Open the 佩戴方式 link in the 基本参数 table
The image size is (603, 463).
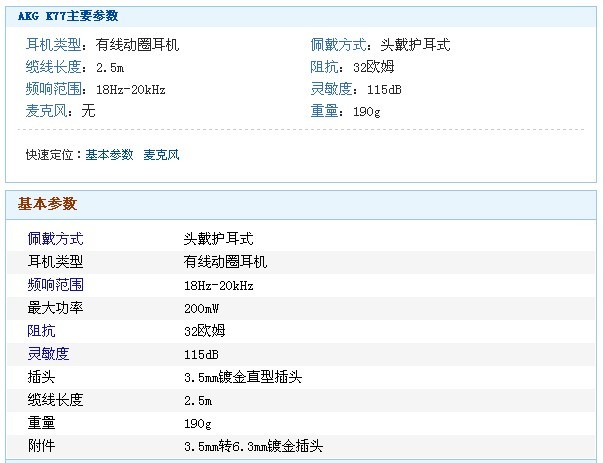tap(55, 239)
